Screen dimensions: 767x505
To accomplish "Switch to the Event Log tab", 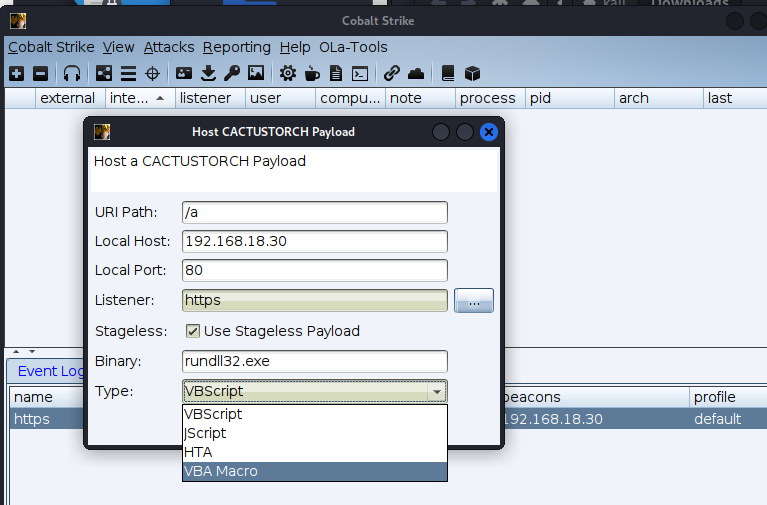I will [x=50, y=371].
